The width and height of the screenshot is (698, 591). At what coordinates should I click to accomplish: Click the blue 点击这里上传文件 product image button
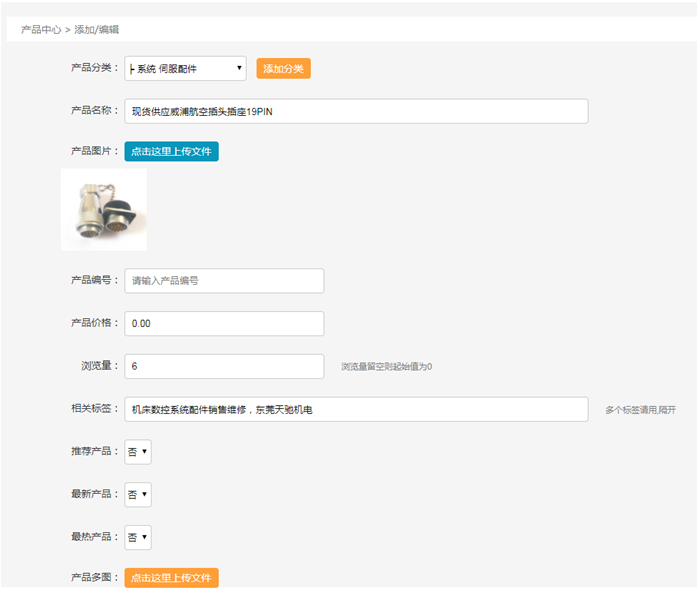click(x=171, y=152)
